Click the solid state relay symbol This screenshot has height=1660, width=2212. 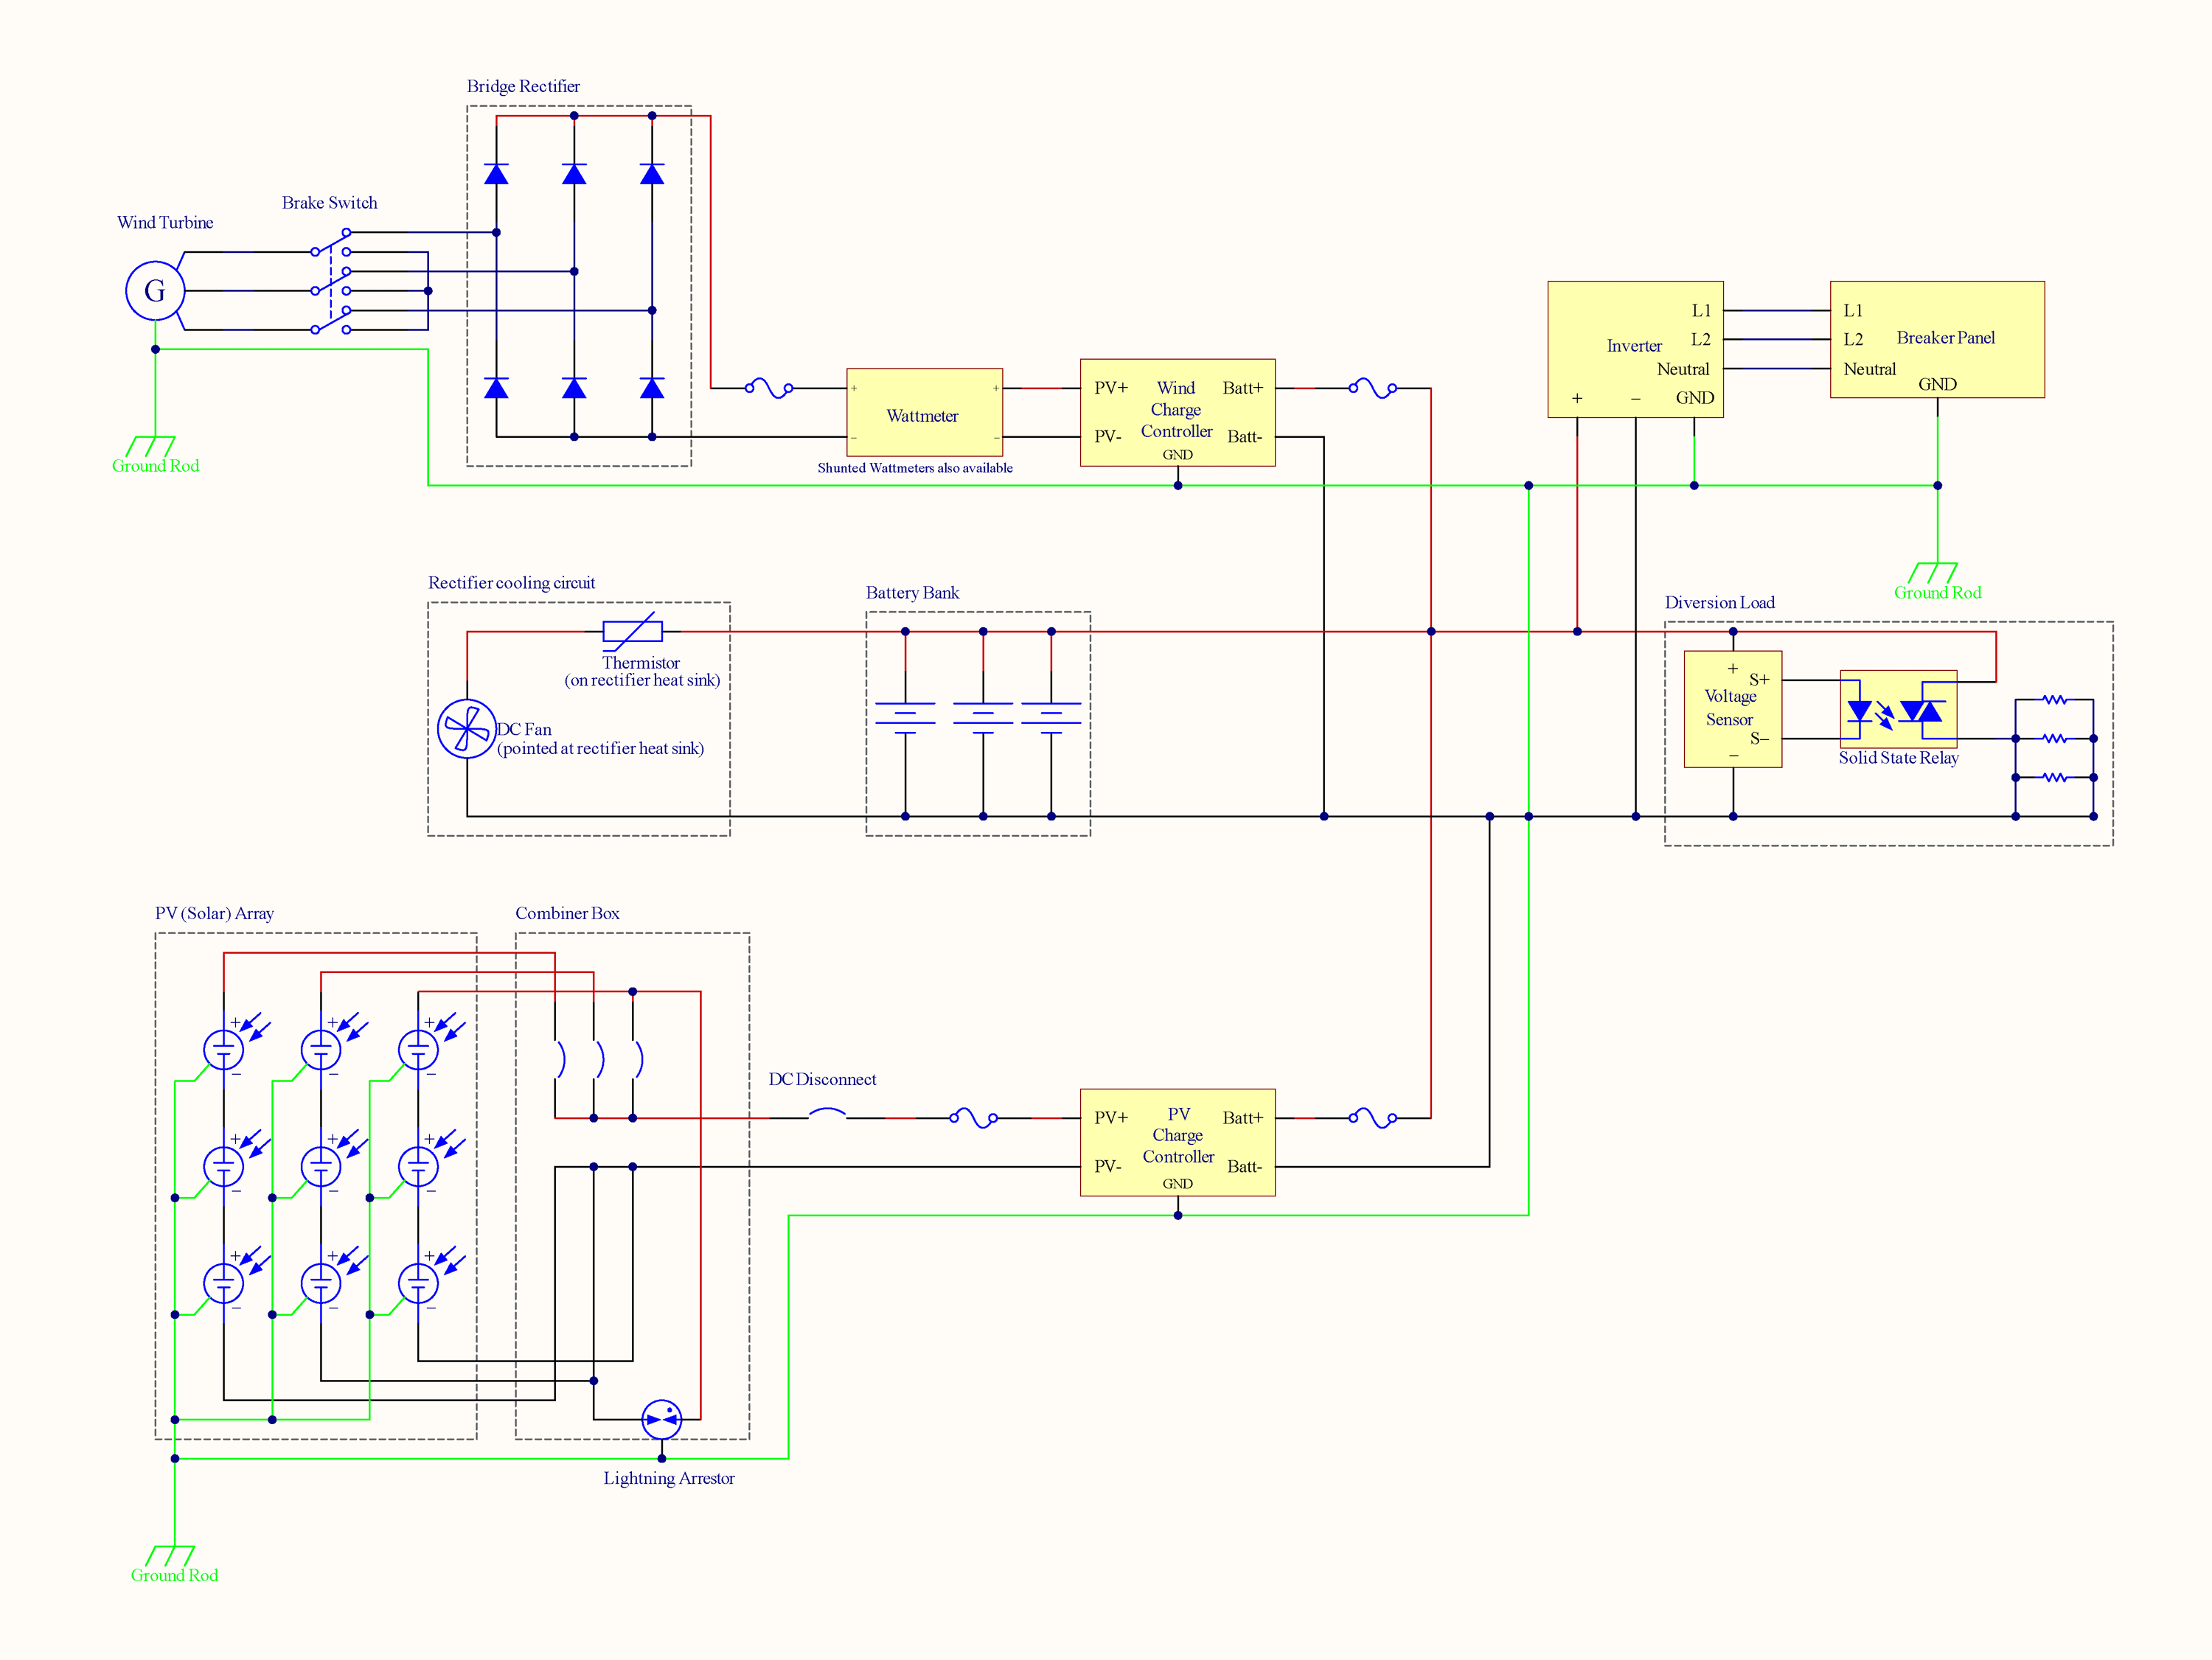[1898, 710]
